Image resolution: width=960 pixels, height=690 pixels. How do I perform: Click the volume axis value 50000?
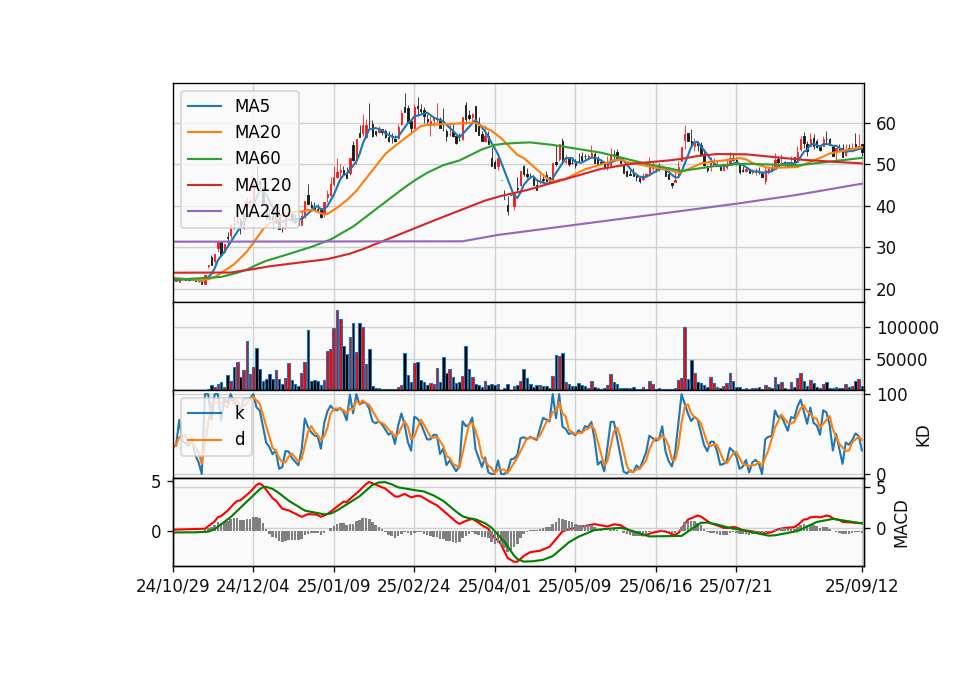coord(902,360)
